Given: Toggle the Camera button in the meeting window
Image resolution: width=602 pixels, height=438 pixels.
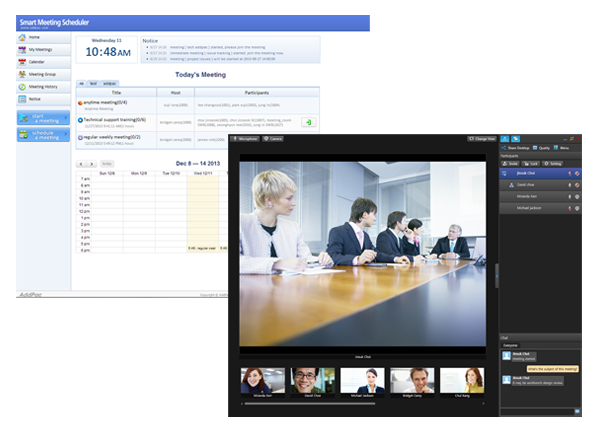Looking at the screenshot, I should (273, 139).
